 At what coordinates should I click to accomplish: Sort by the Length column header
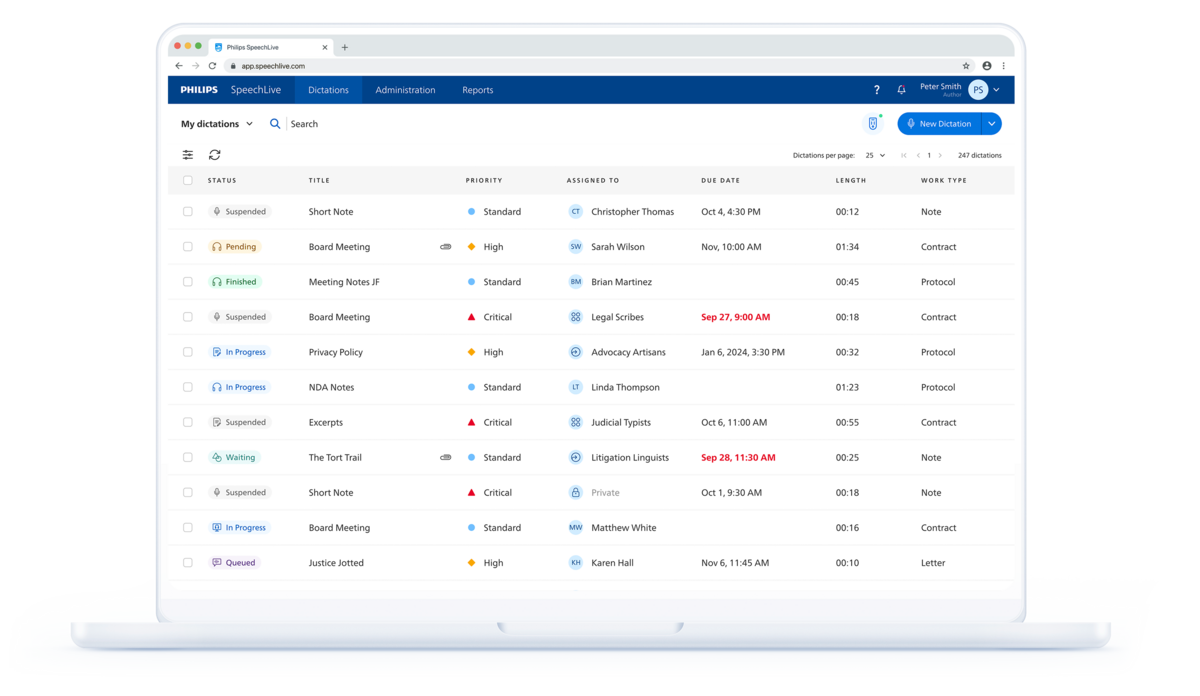[851, 181]
